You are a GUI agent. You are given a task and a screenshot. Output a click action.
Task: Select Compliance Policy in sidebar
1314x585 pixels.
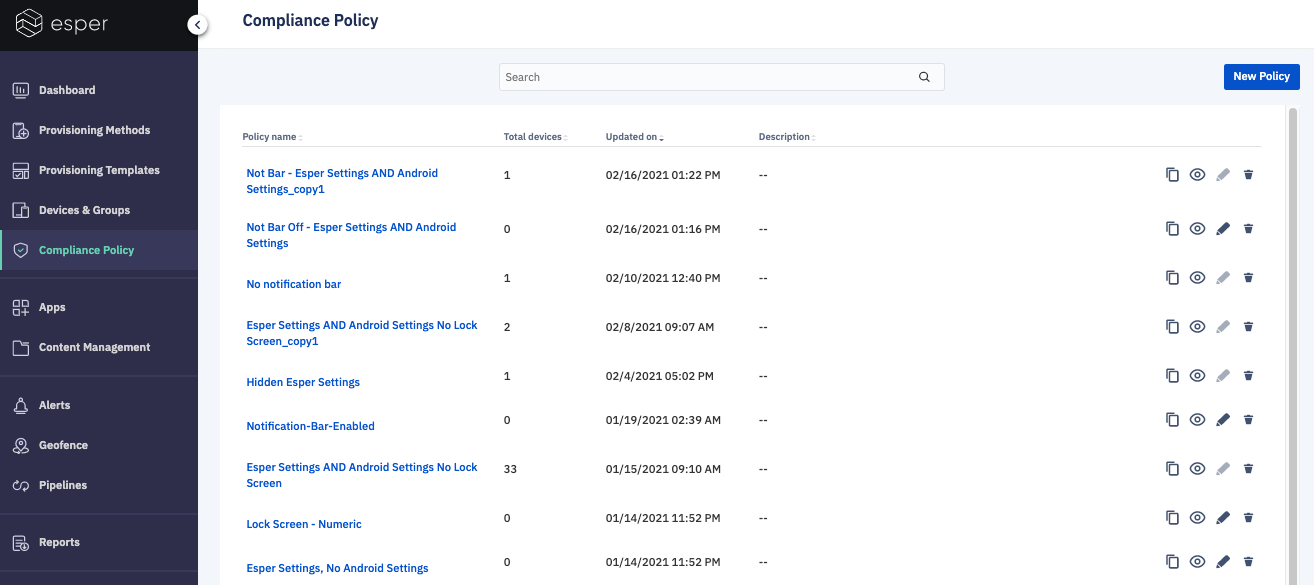pyautogui.click(x=99, y=250)
